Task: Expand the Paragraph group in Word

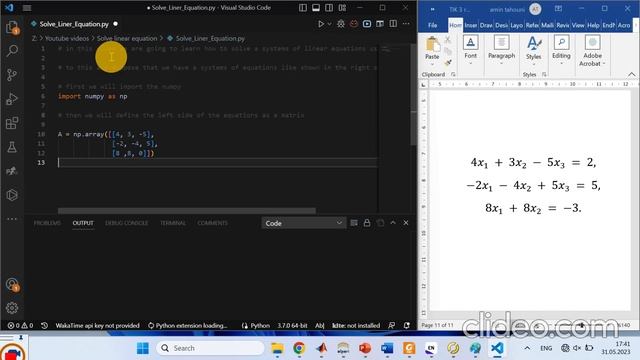Action: click(x=502, y=51)
